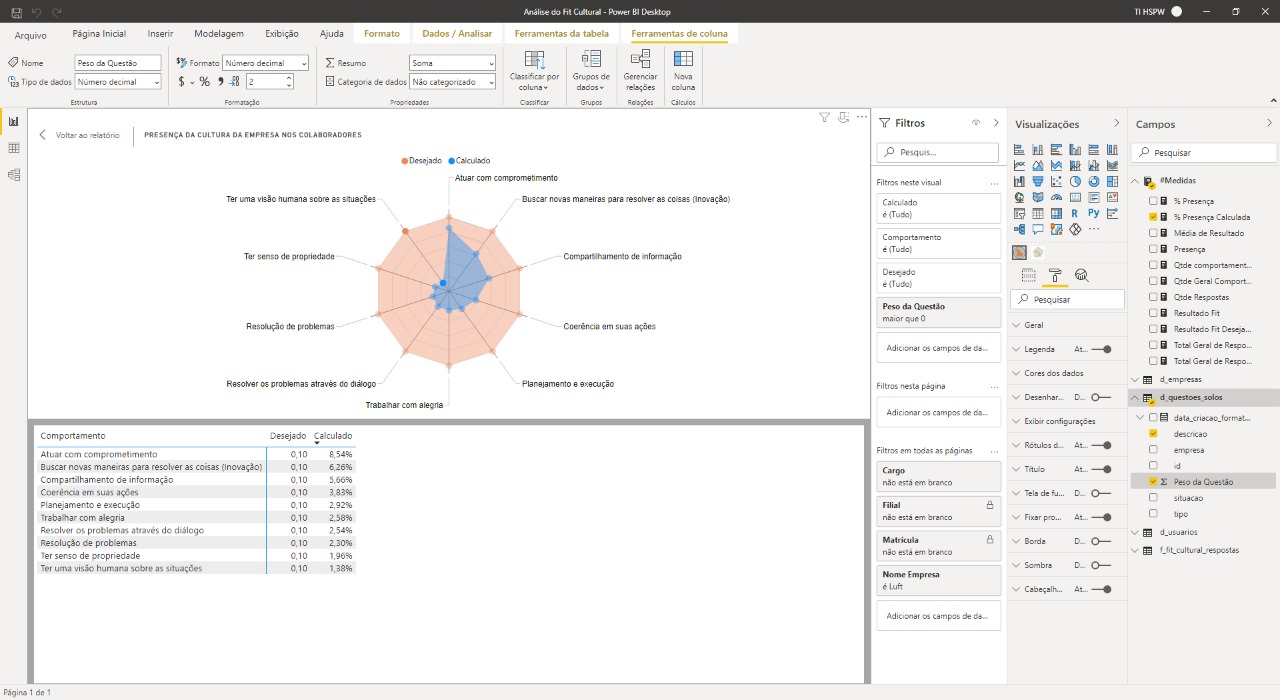Open the Report view from the left sidebar
The height and width of the screenshot is (700, 1280).
[13, 121]
